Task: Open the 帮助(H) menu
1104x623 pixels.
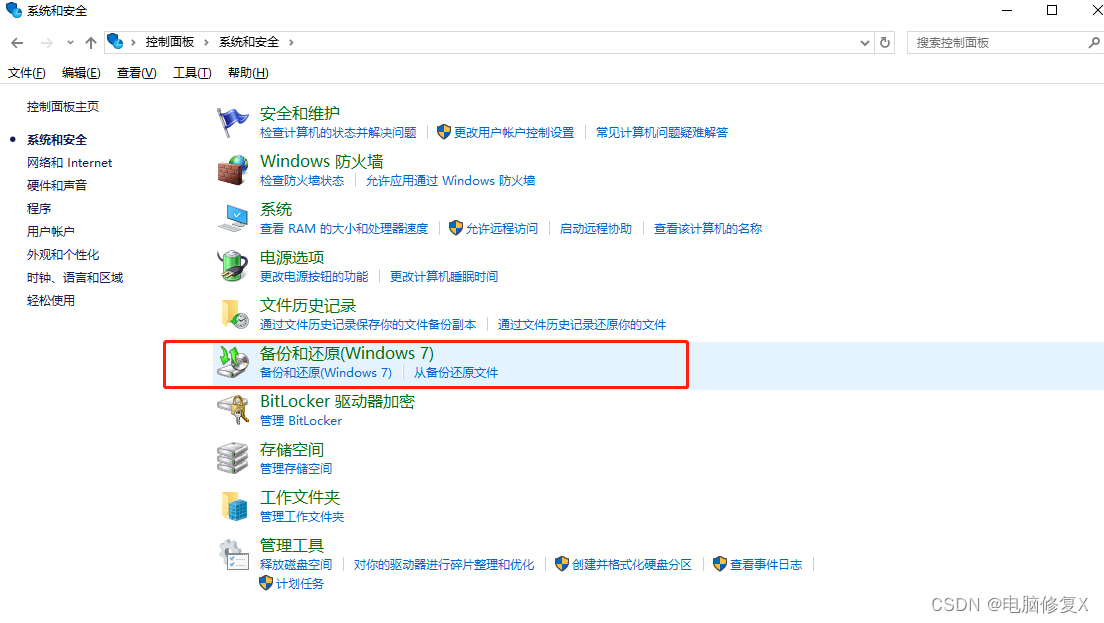Action: pyautogui.click(x=248, y=73)
